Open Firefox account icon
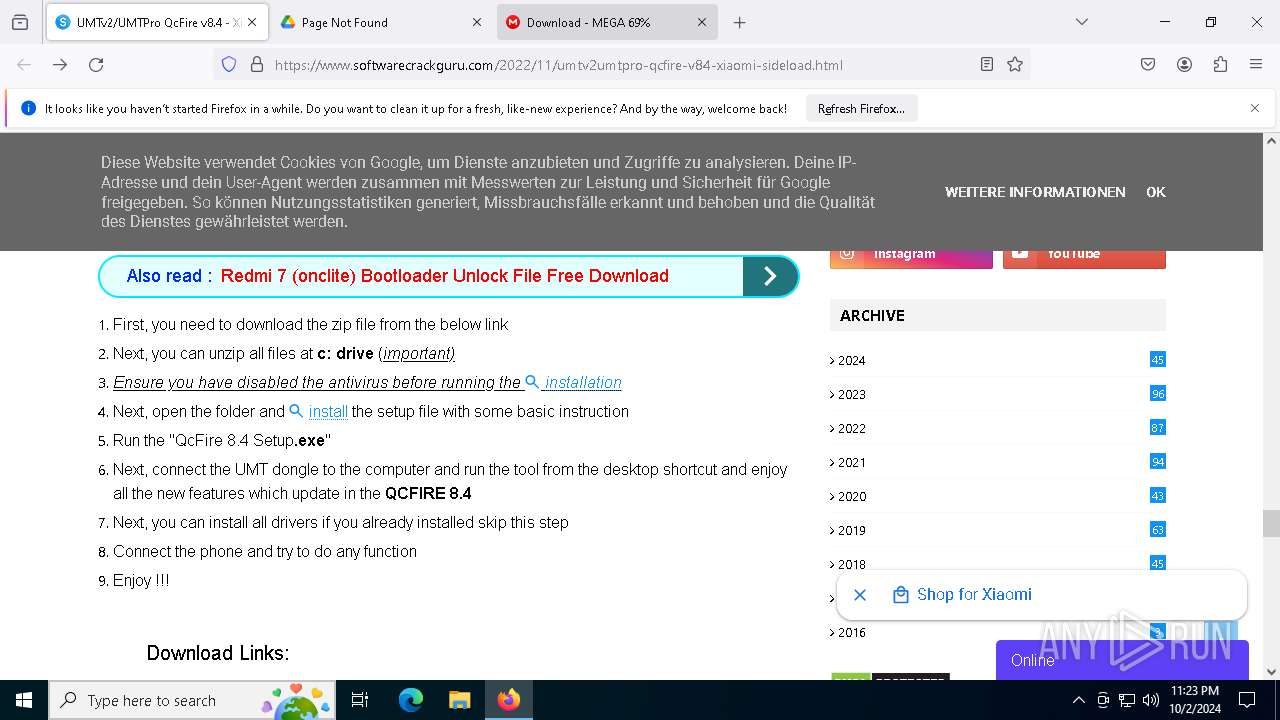Viewport: 1280px width, 720px height. pos(1184,64)
